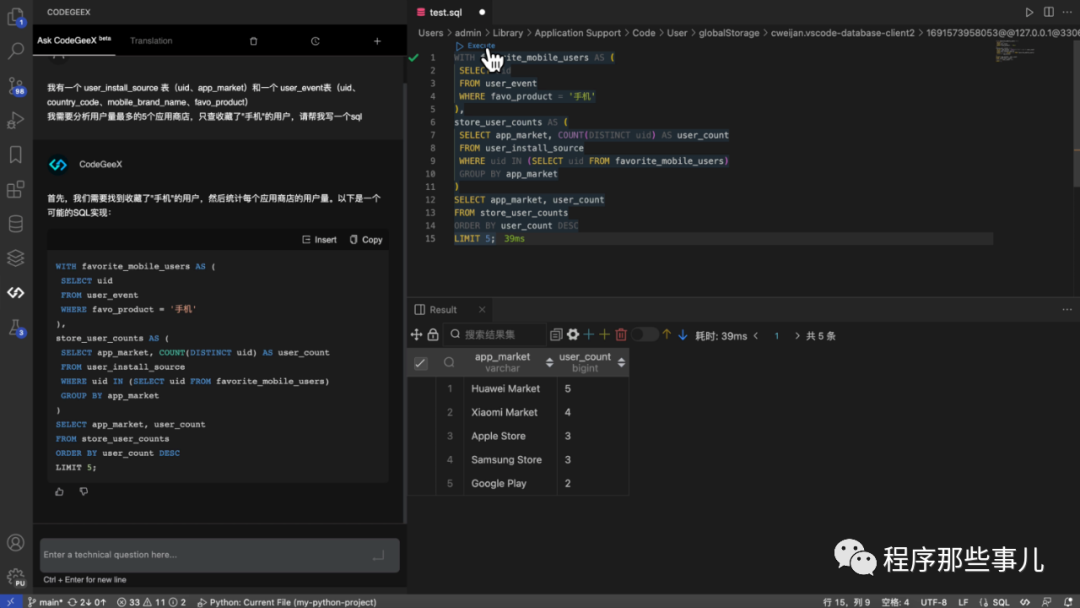Copy the result set using the copy icon

click(557, 333)
